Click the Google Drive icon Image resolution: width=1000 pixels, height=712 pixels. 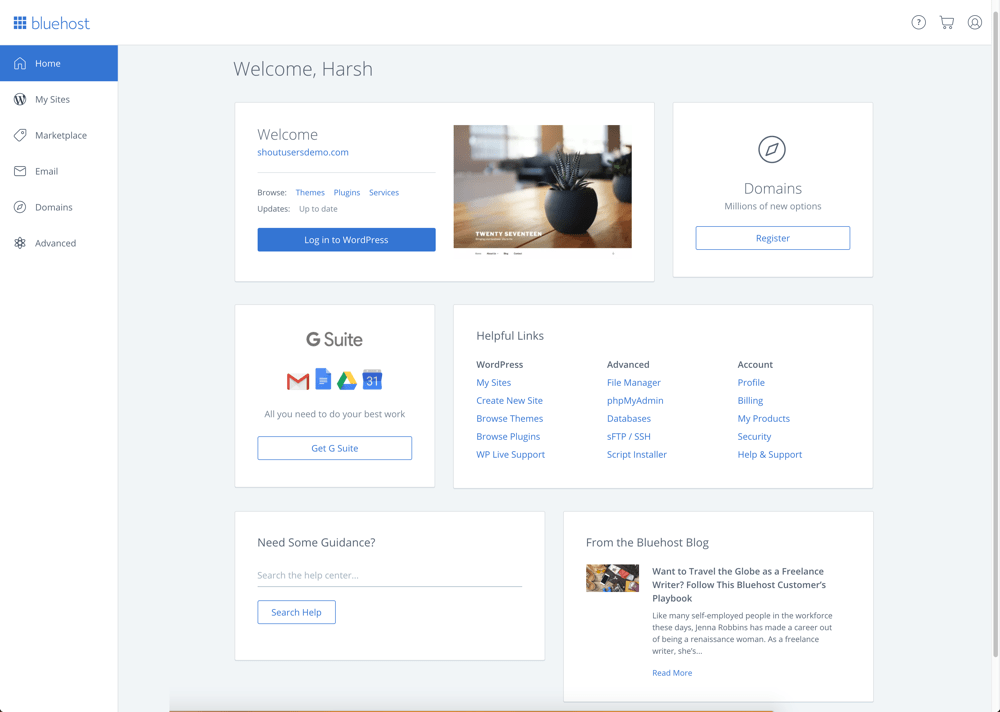[347, 380]
